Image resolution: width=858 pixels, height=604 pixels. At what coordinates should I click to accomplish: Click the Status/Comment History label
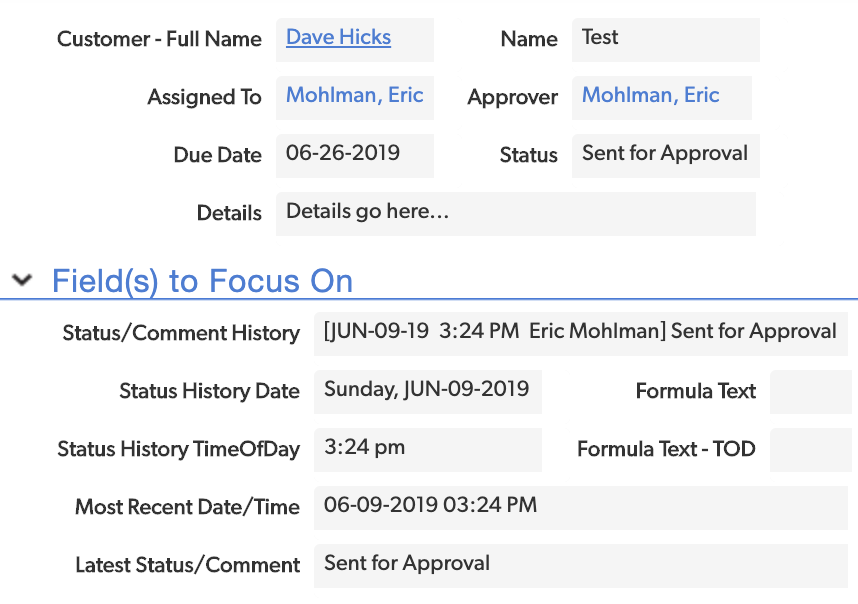click(x=181, y=333)
